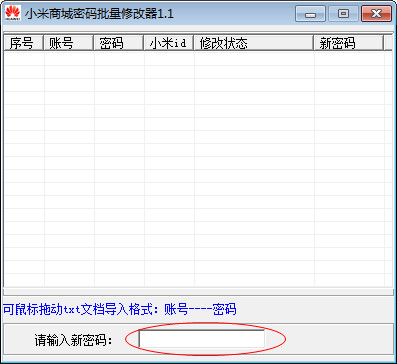Maximize the password modifier window
The width and height of the screenshot is (397, 364).
tap(343, 14)
